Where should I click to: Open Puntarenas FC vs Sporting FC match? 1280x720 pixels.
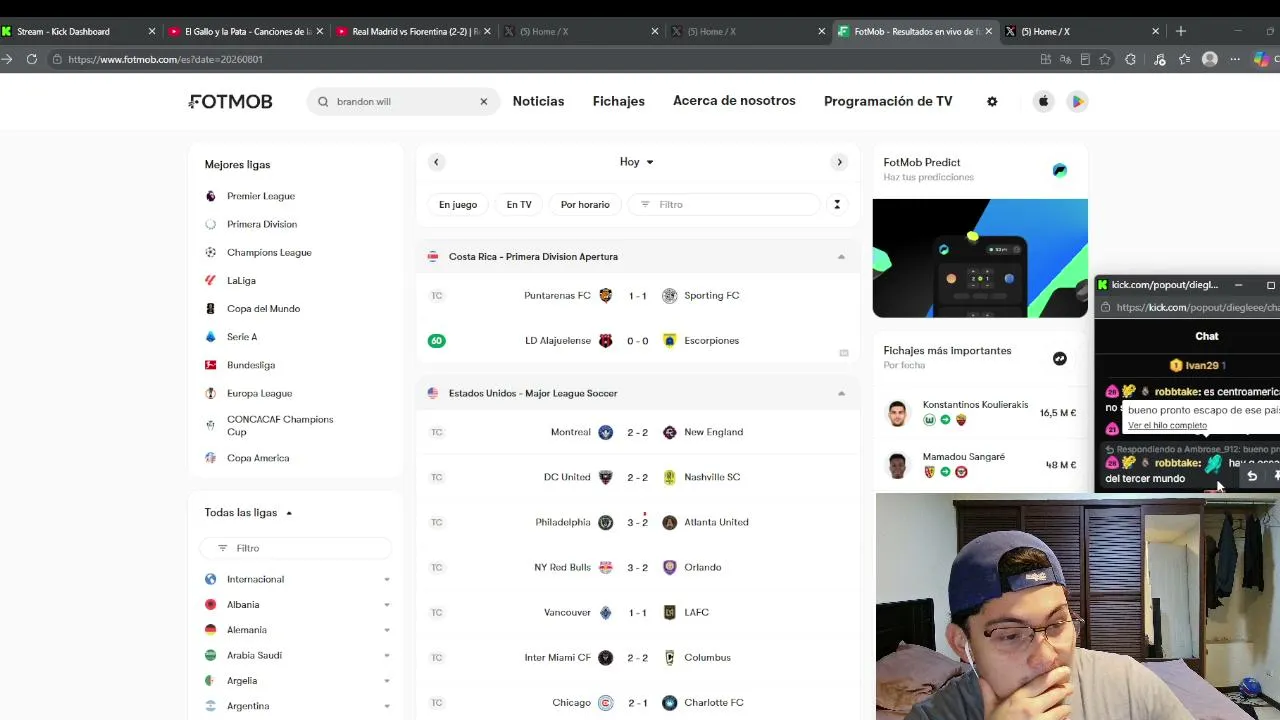(x=638, y=296)
